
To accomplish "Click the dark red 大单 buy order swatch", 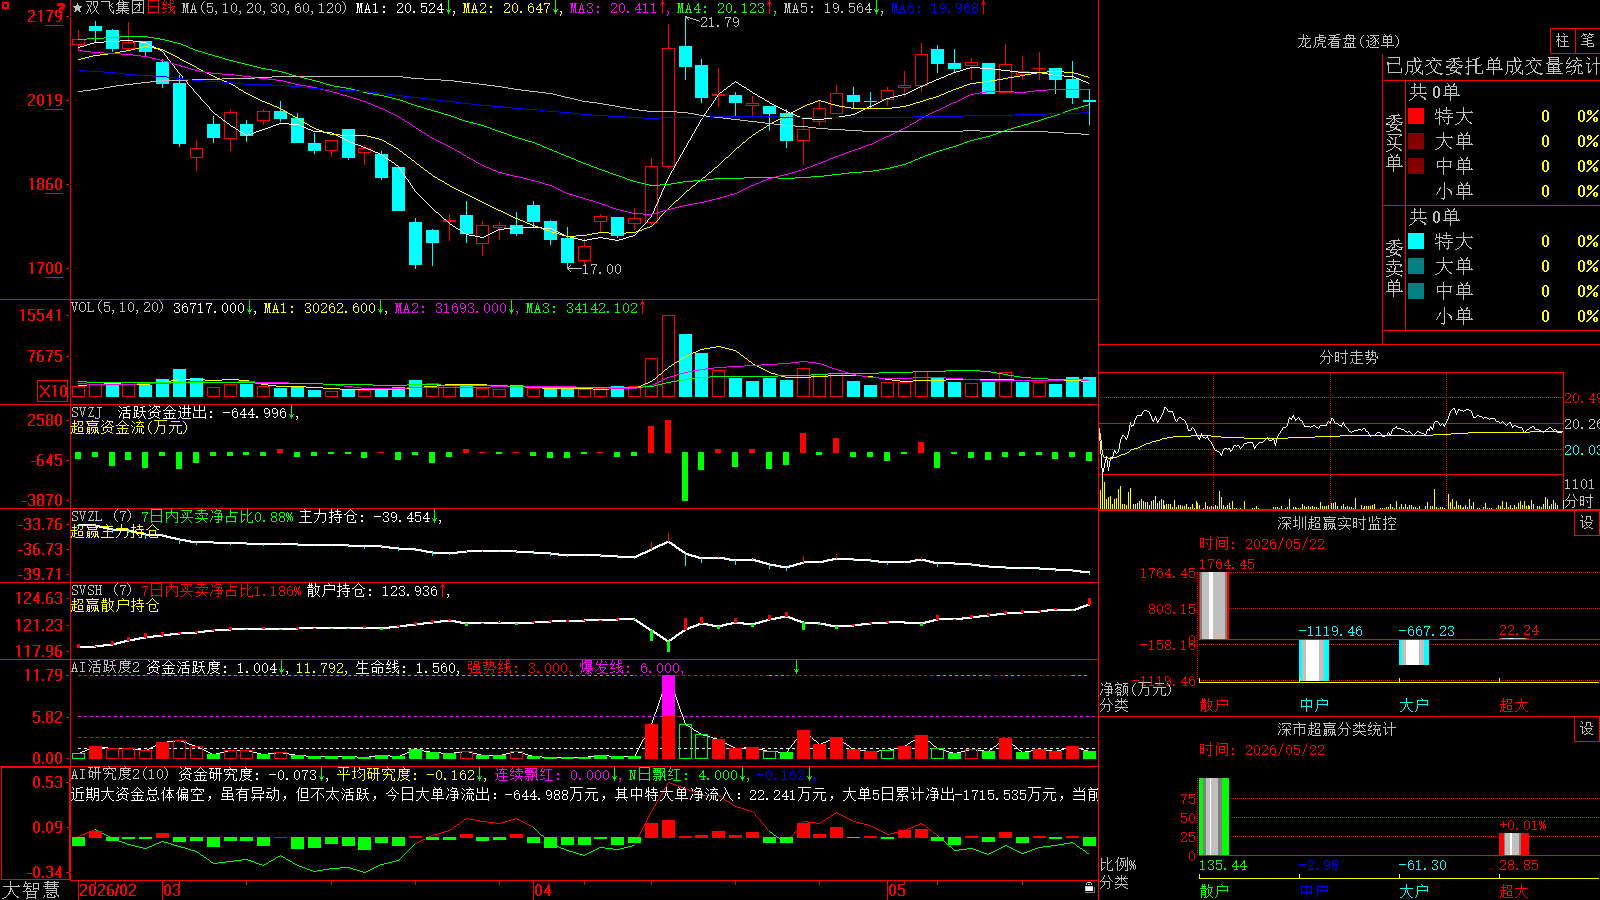I will pyautogui.click(x=1416, y=141).
